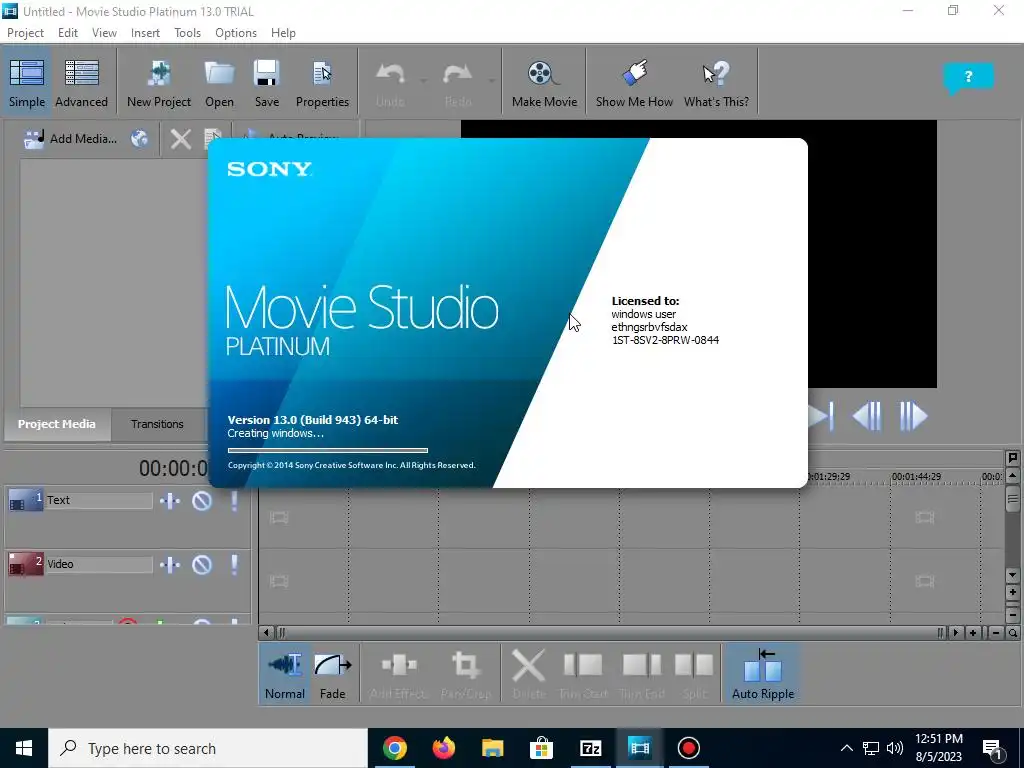The image size is (1024, 768).
Task: Click the globe Get Media from web icon
Action: [139, 138]
